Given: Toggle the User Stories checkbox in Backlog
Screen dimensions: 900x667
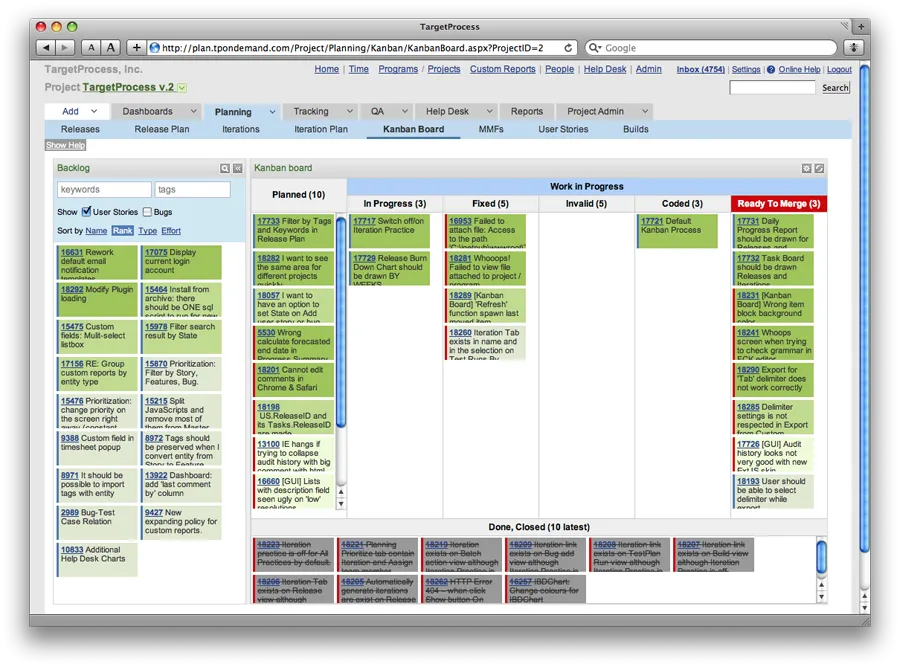Looking at the screenshot, I should 86,211.
